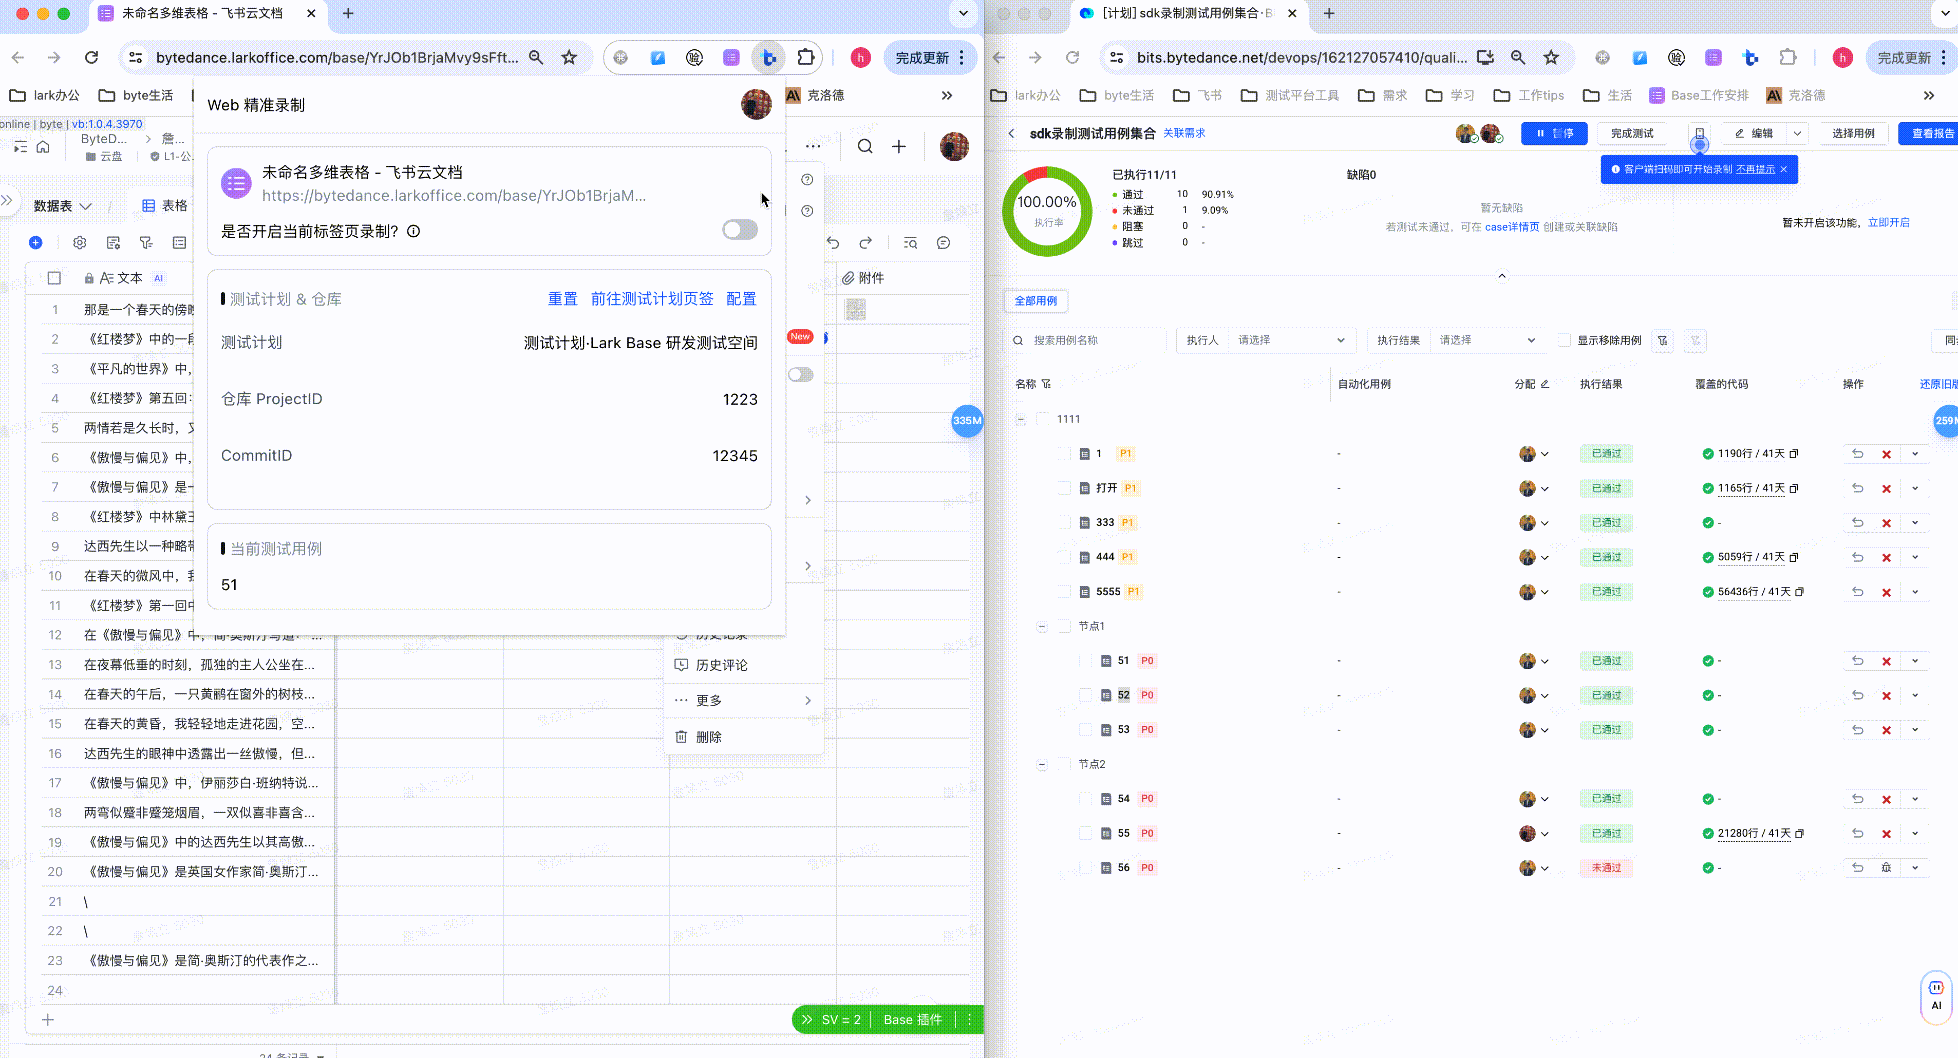The width and height of the screenshot is (1958, 1058).
Task: Click edit pencil next to 分配
Action: pyautogui.click(x=1544, y=384)
